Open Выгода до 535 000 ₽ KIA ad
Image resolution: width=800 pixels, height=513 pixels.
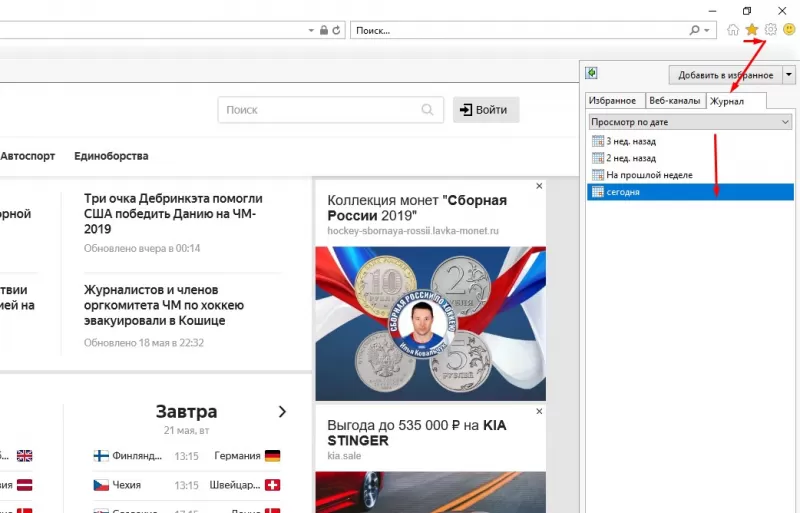coord(416,433)
